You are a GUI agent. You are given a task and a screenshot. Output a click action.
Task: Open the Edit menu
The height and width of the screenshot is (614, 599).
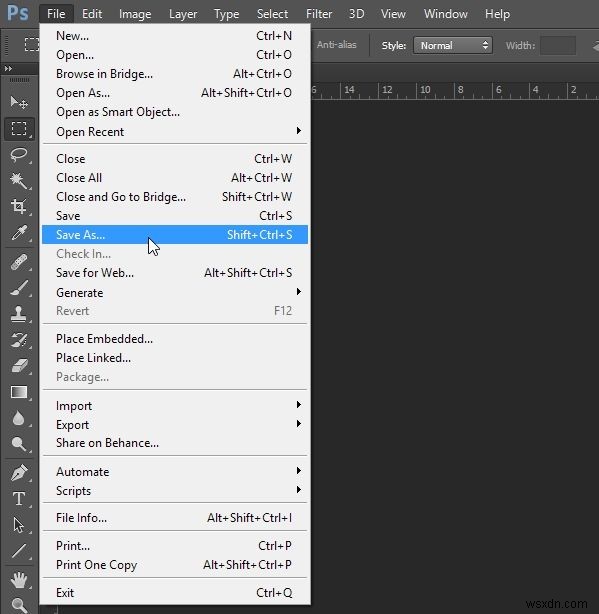point(92,14)
